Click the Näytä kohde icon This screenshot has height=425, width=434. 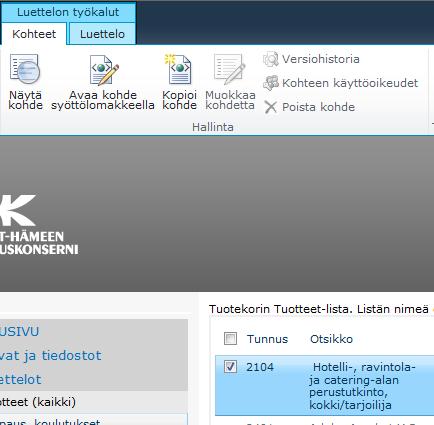click(25, 69)
